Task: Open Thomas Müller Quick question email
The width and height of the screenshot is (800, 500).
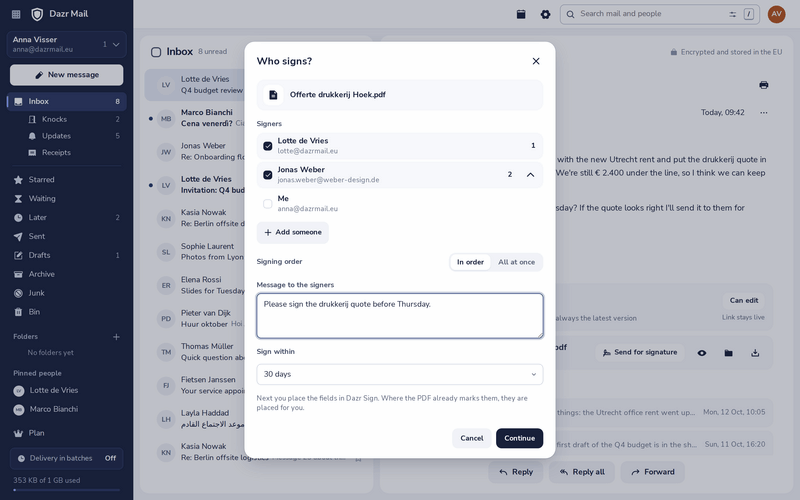Action: coord(195,352)
